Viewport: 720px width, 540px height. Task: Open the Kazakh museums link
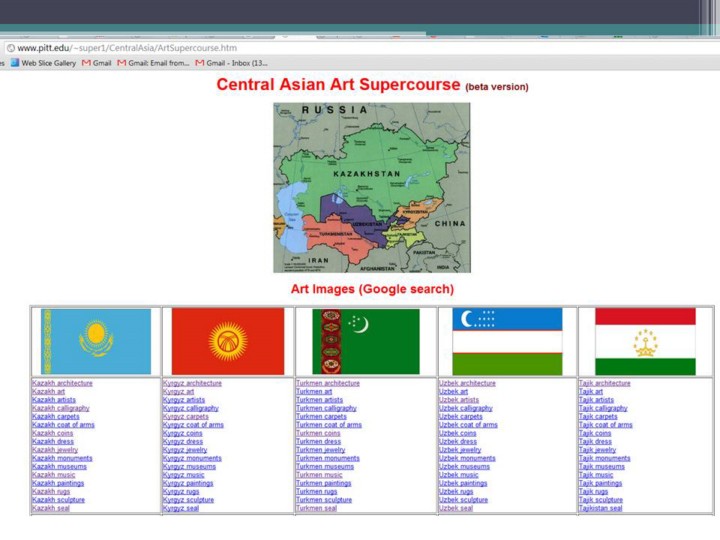coord(58,466)
